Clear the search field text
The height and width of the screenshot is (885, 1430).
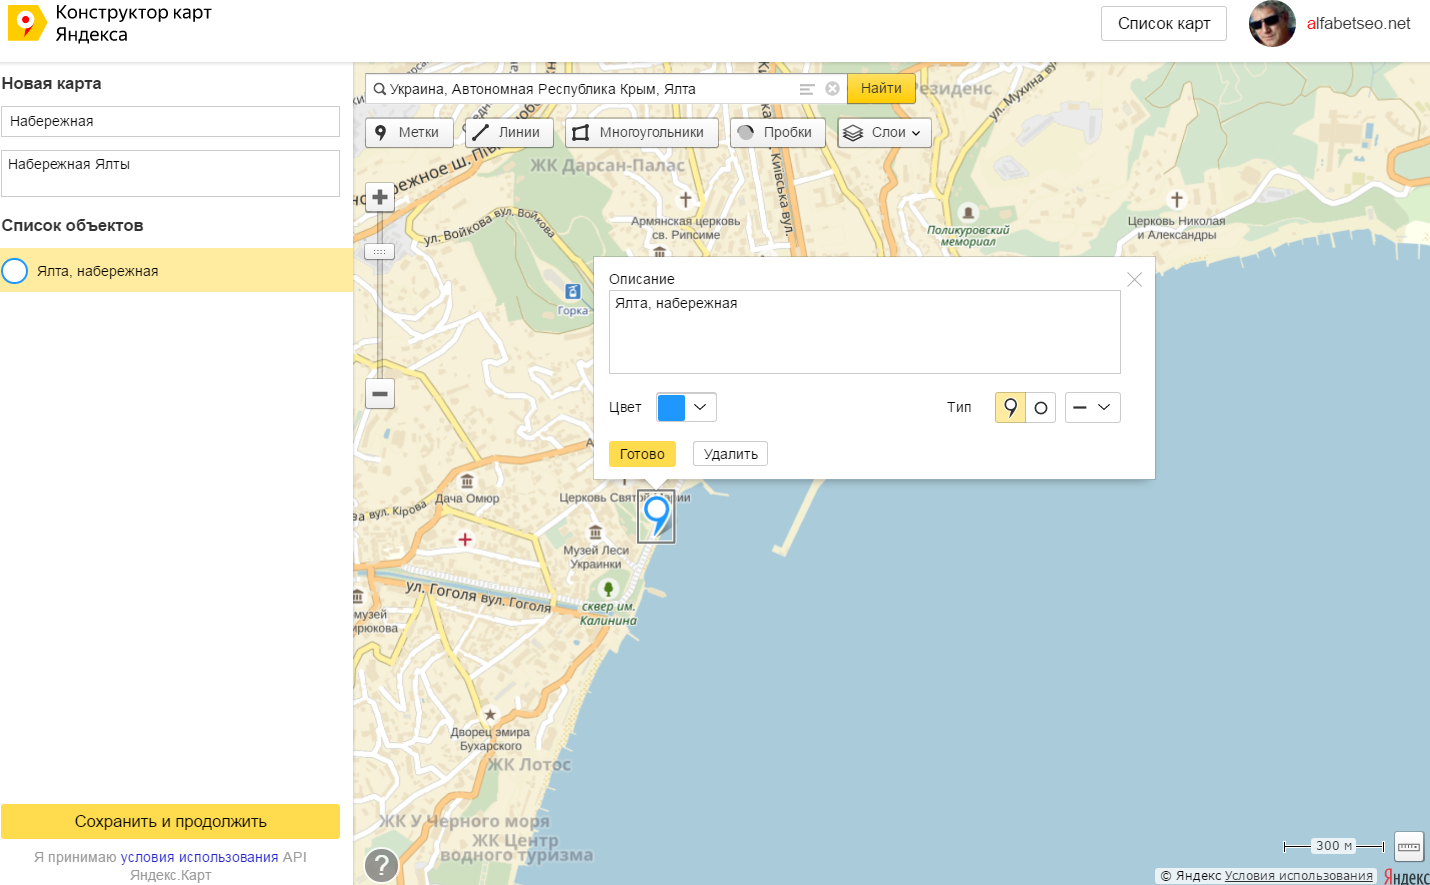pos(832,89)
